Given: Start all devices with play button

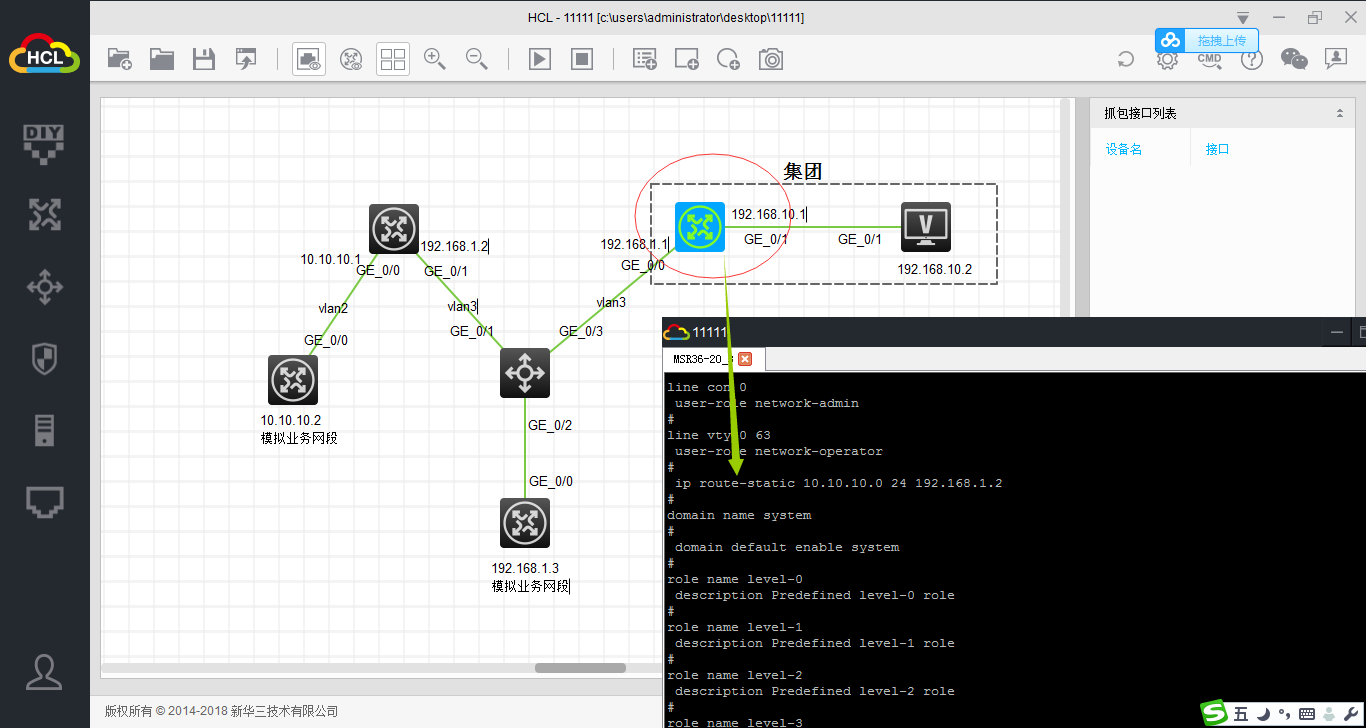Looking at the screenshot, I should click(540, 59).
